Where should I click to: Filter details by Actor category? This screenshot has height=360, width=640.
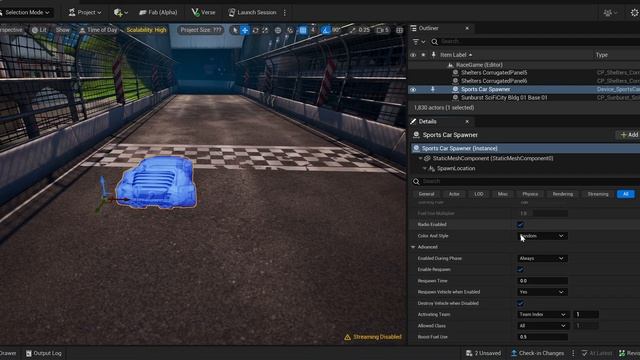454,194
